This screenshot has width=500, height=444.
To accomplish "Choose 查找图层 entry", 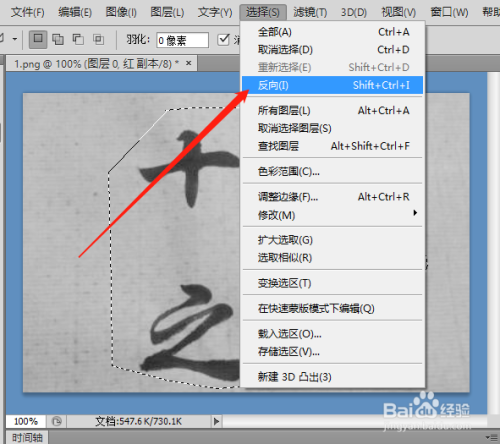I will [x=332, y=146].
